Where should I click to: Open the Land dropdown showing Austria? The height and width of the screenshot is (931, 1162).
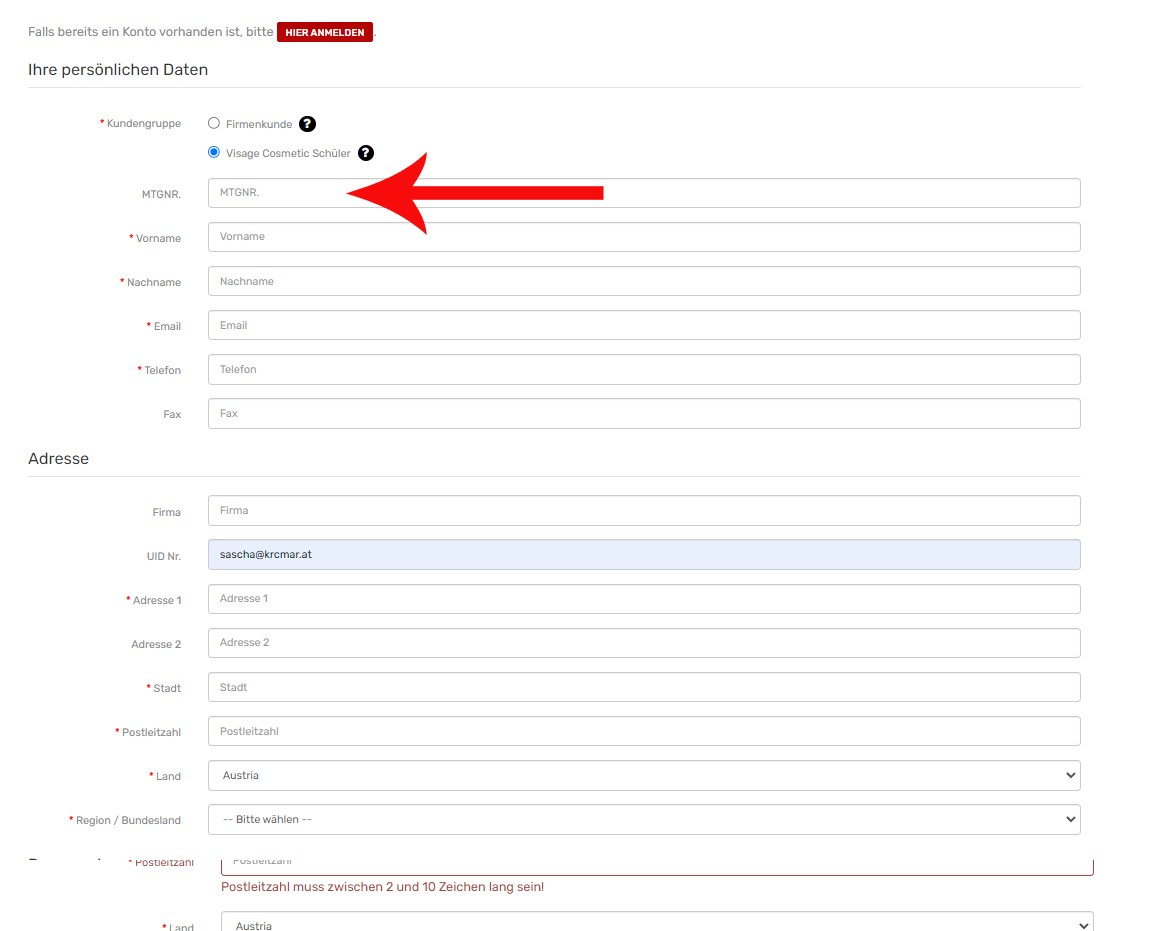[x=643, y=775]
